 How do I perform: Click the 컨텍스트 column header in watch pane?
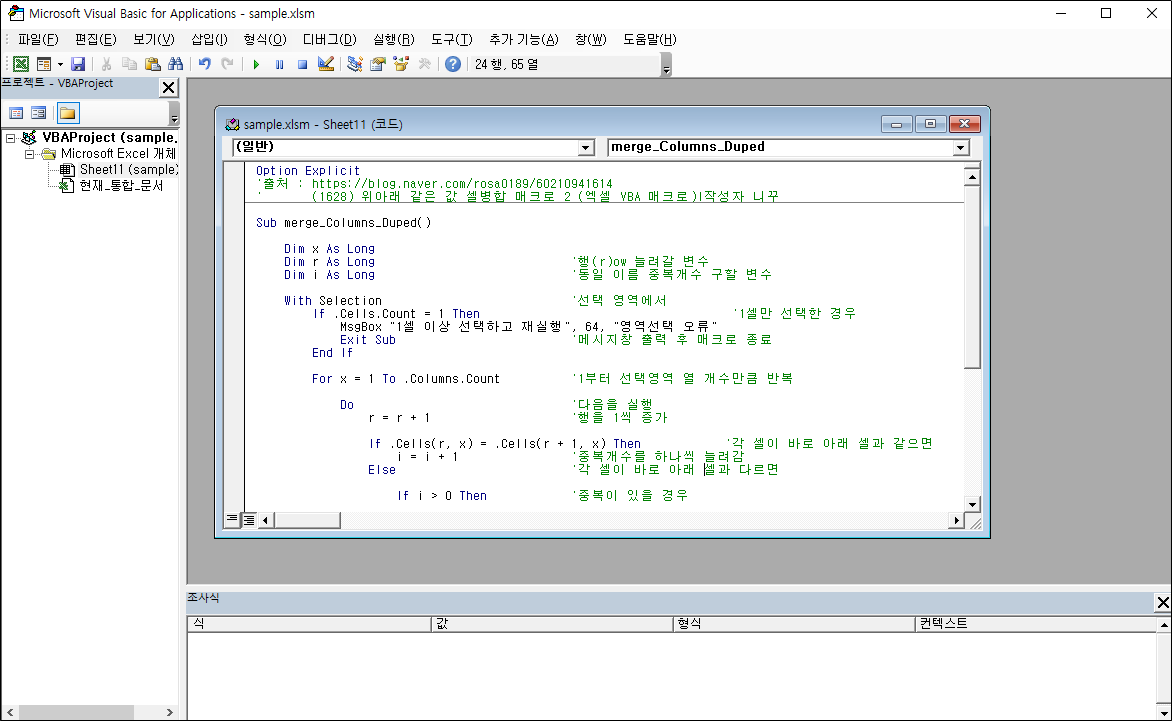[x=1036, y=623]
